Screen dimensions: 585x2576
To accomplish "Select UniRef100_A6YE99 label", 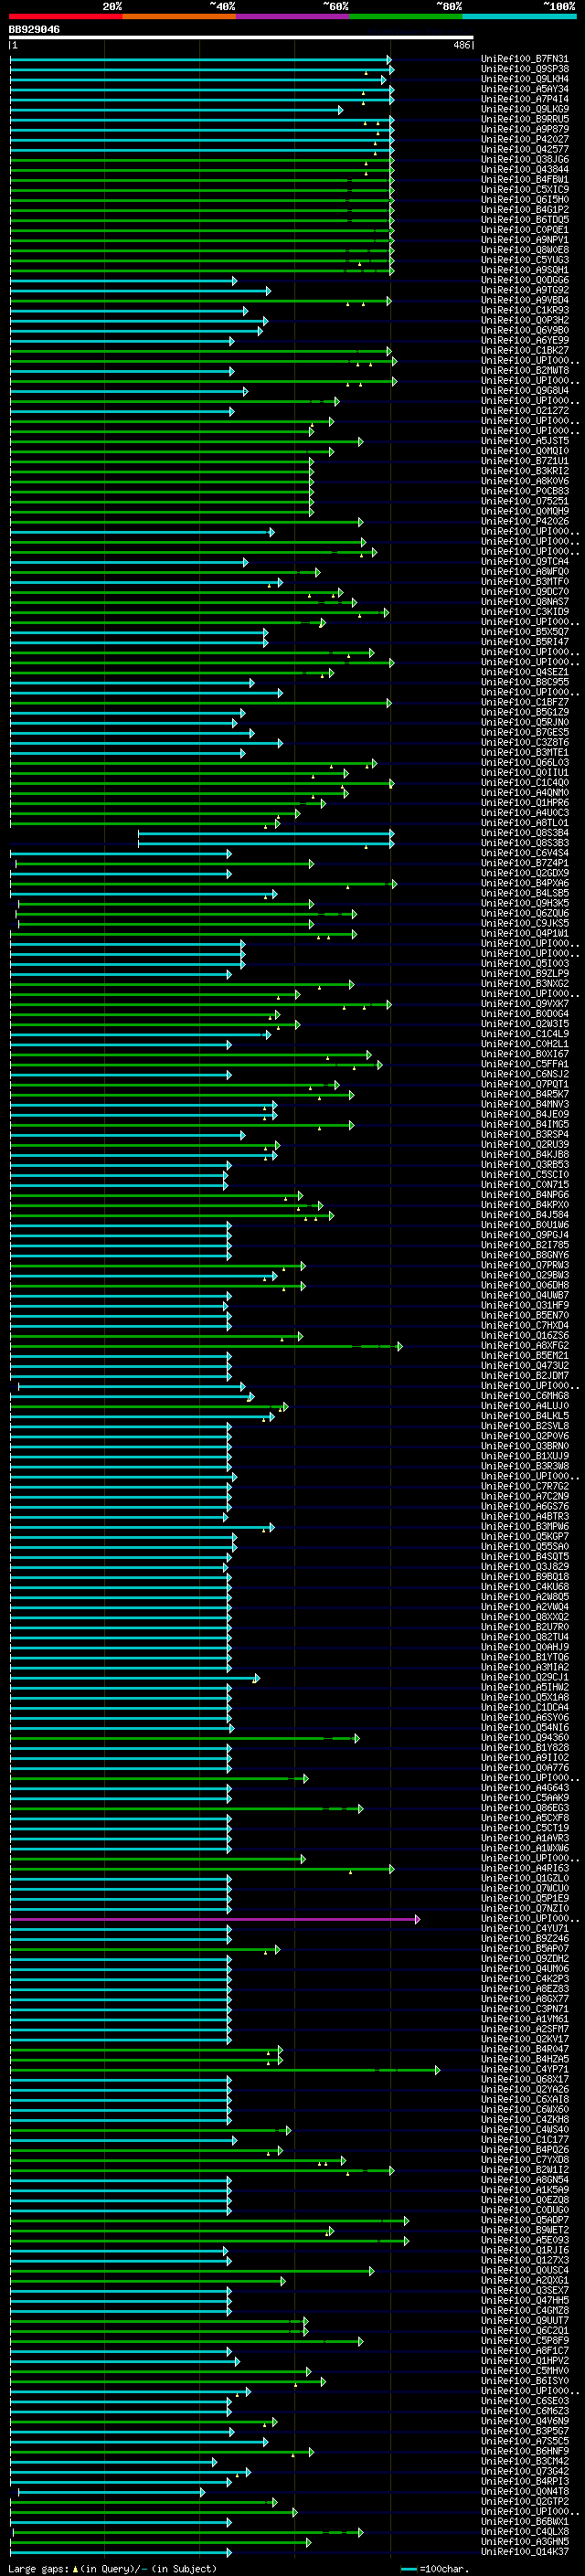I will pyautogui.click(x=525, y=340).
